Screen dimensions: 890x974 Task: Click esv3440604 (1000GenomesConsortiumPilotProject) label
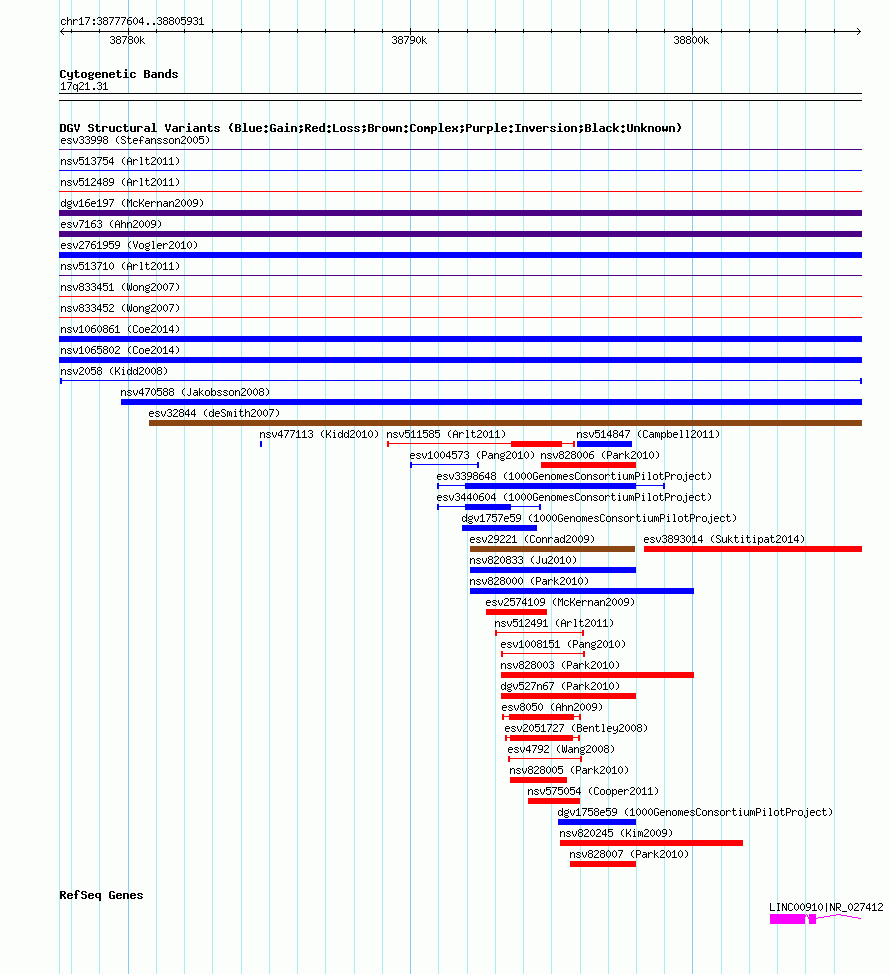pyautogui.click(x=574, y=498)
